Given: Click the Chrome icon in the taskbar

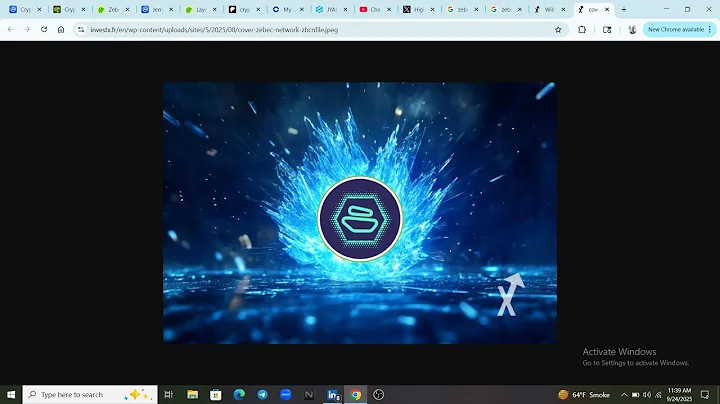Looking at the screenshot, I should (355, 394).
